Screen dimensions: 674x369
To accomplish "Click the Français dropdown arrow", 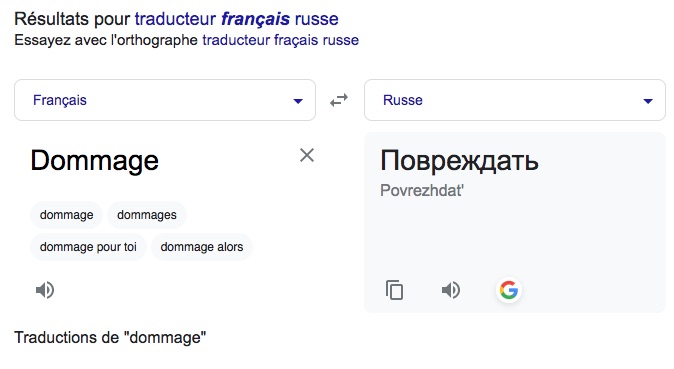I will [298, 101].
